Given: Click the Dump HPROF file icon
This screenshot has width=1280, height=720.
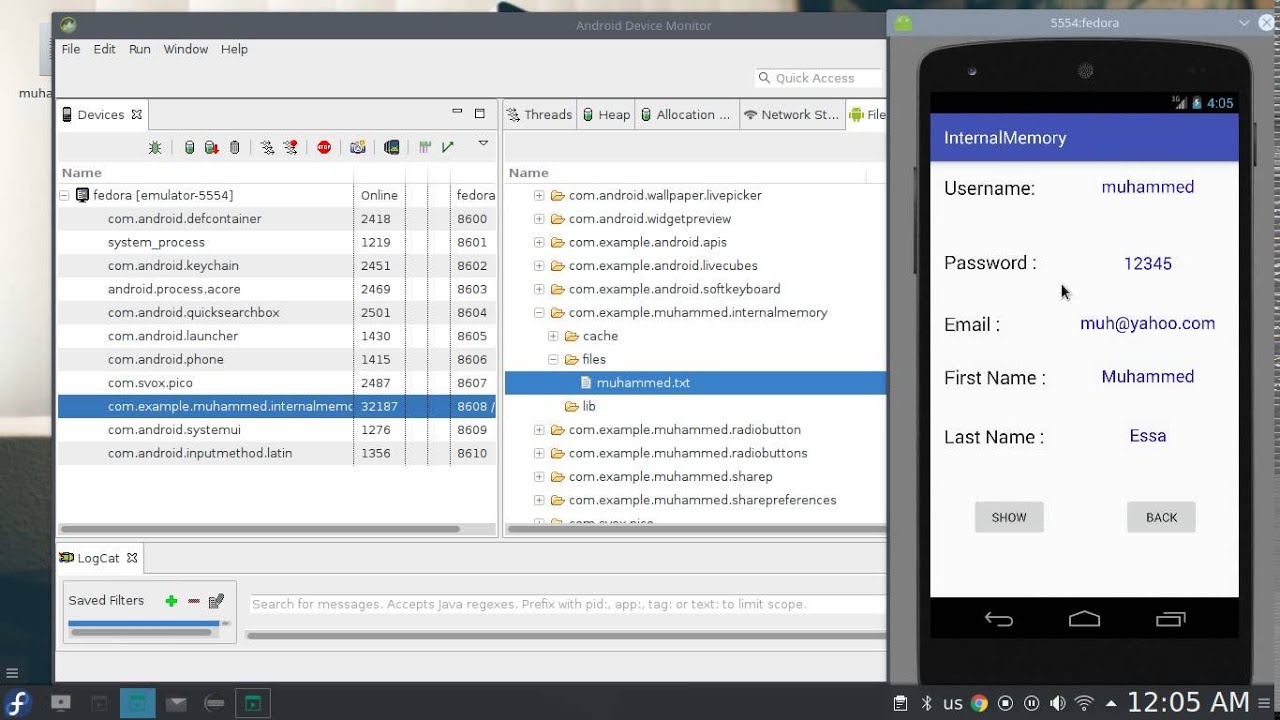Looking at the screenshot, I should click(x=211, y=147).
